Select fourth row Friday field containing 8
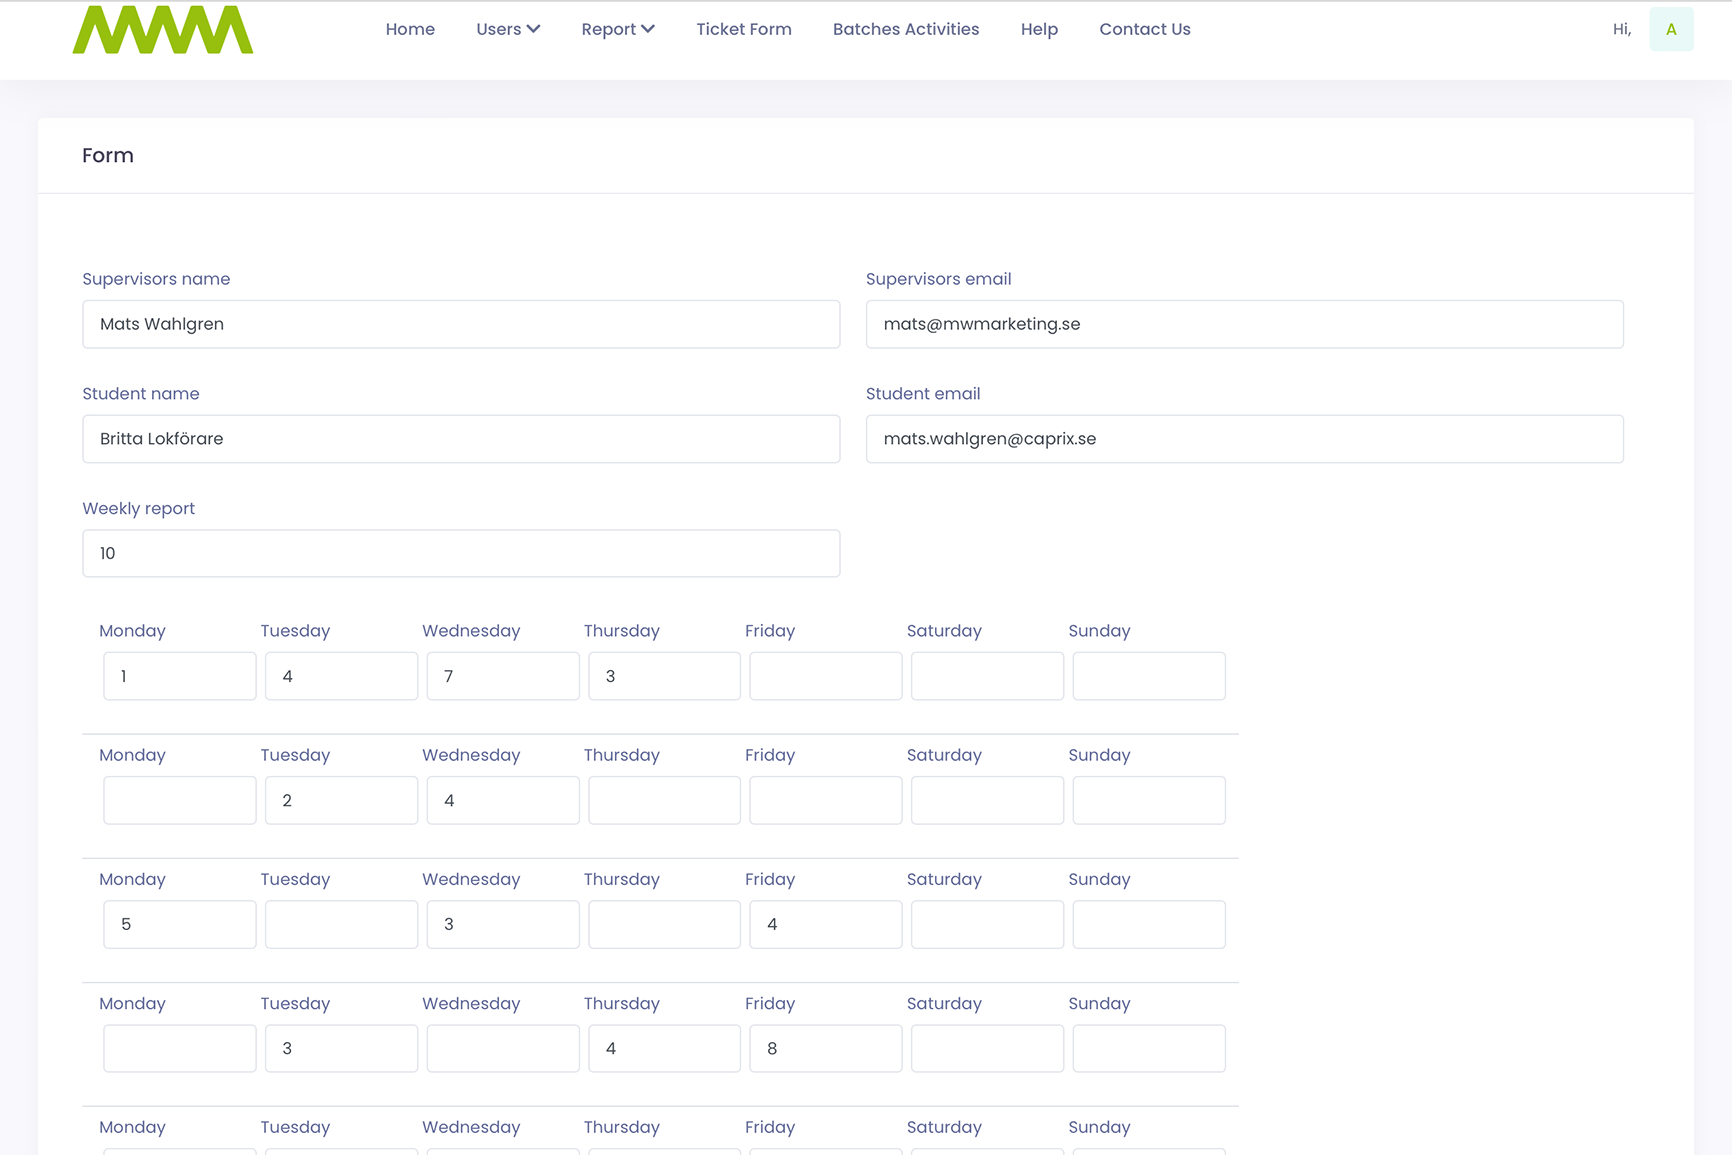 826,1048
